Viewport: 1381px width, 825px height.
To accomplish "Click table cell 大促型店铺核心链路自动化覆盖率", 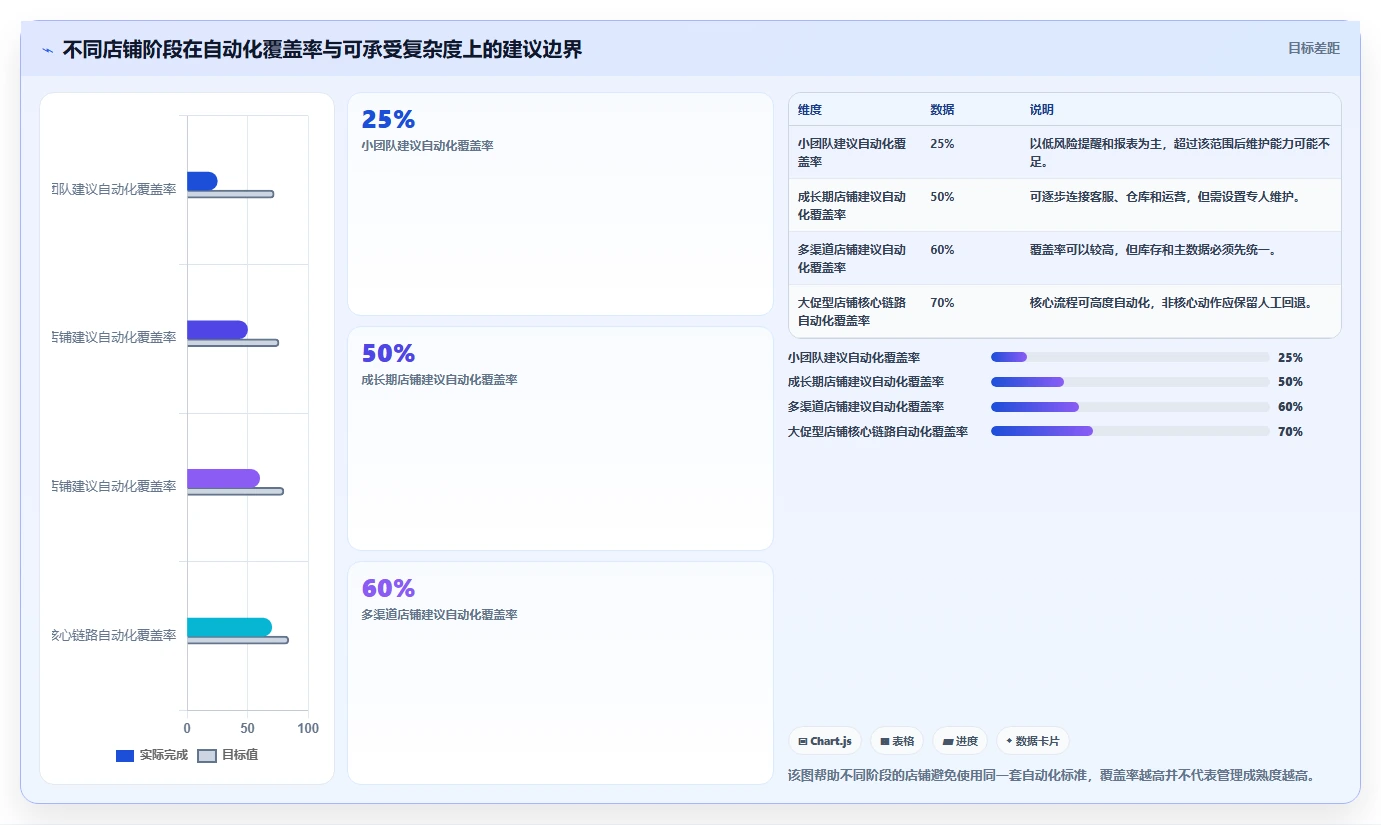I will coord(852,311).
